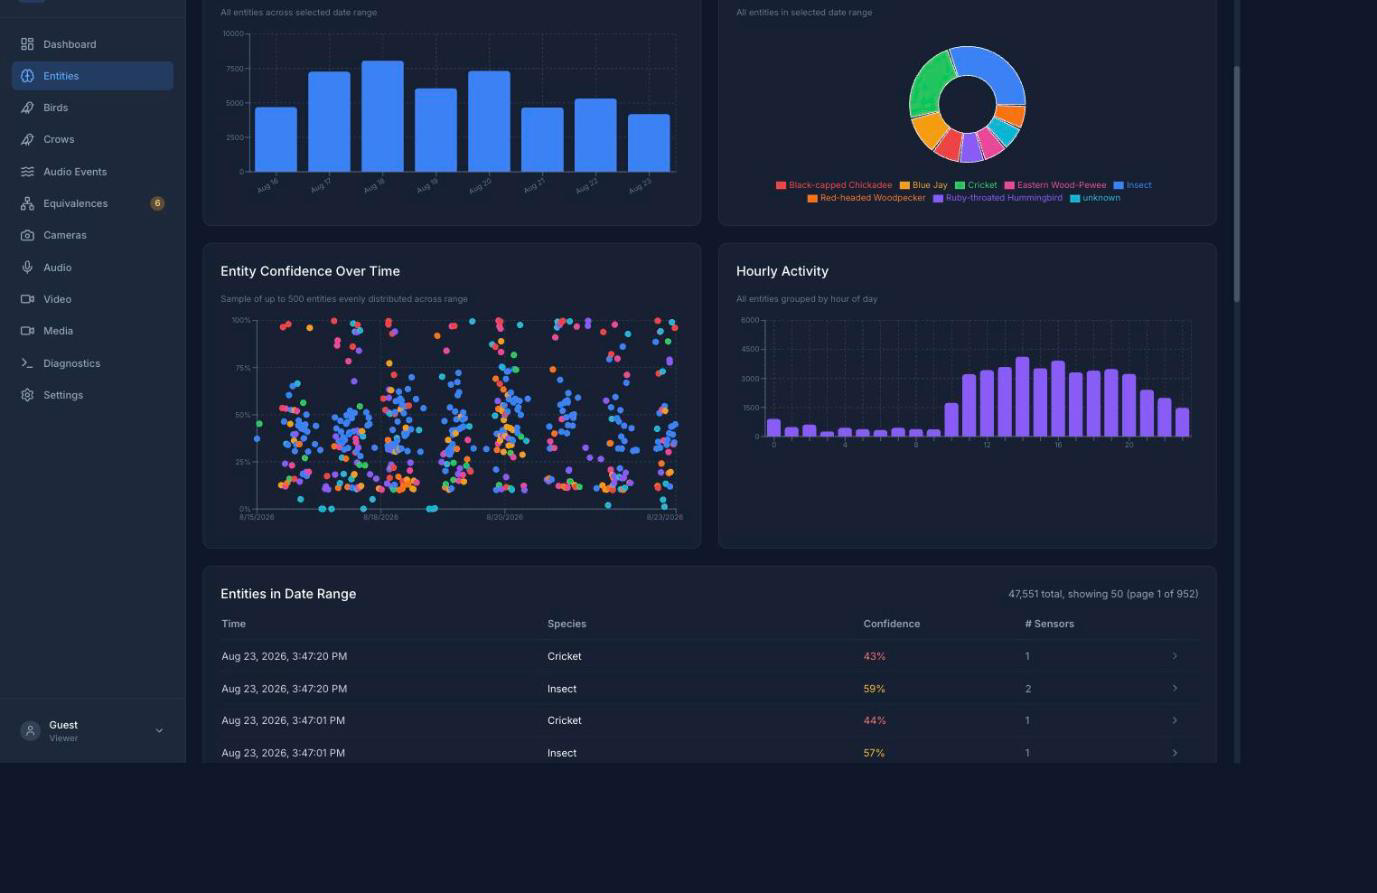This screenshot has width=1377, height=893.
Task: Open the Media section
Action: click(x=92, y=331)
